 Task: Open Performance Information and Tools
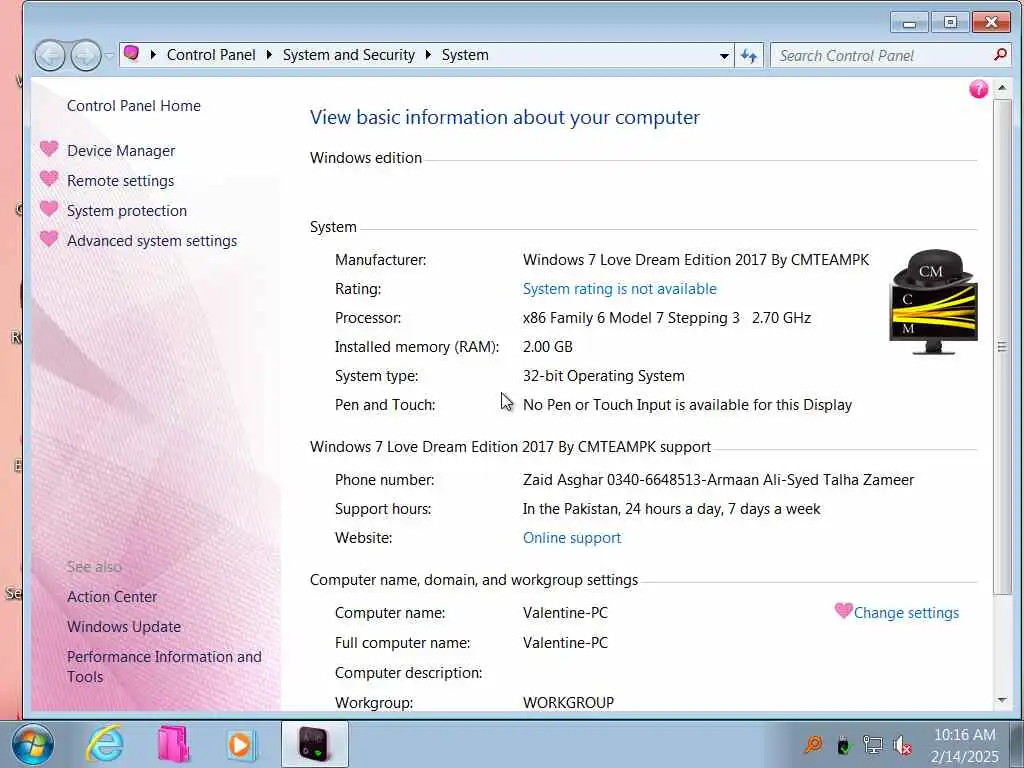(x=164, y=667)
